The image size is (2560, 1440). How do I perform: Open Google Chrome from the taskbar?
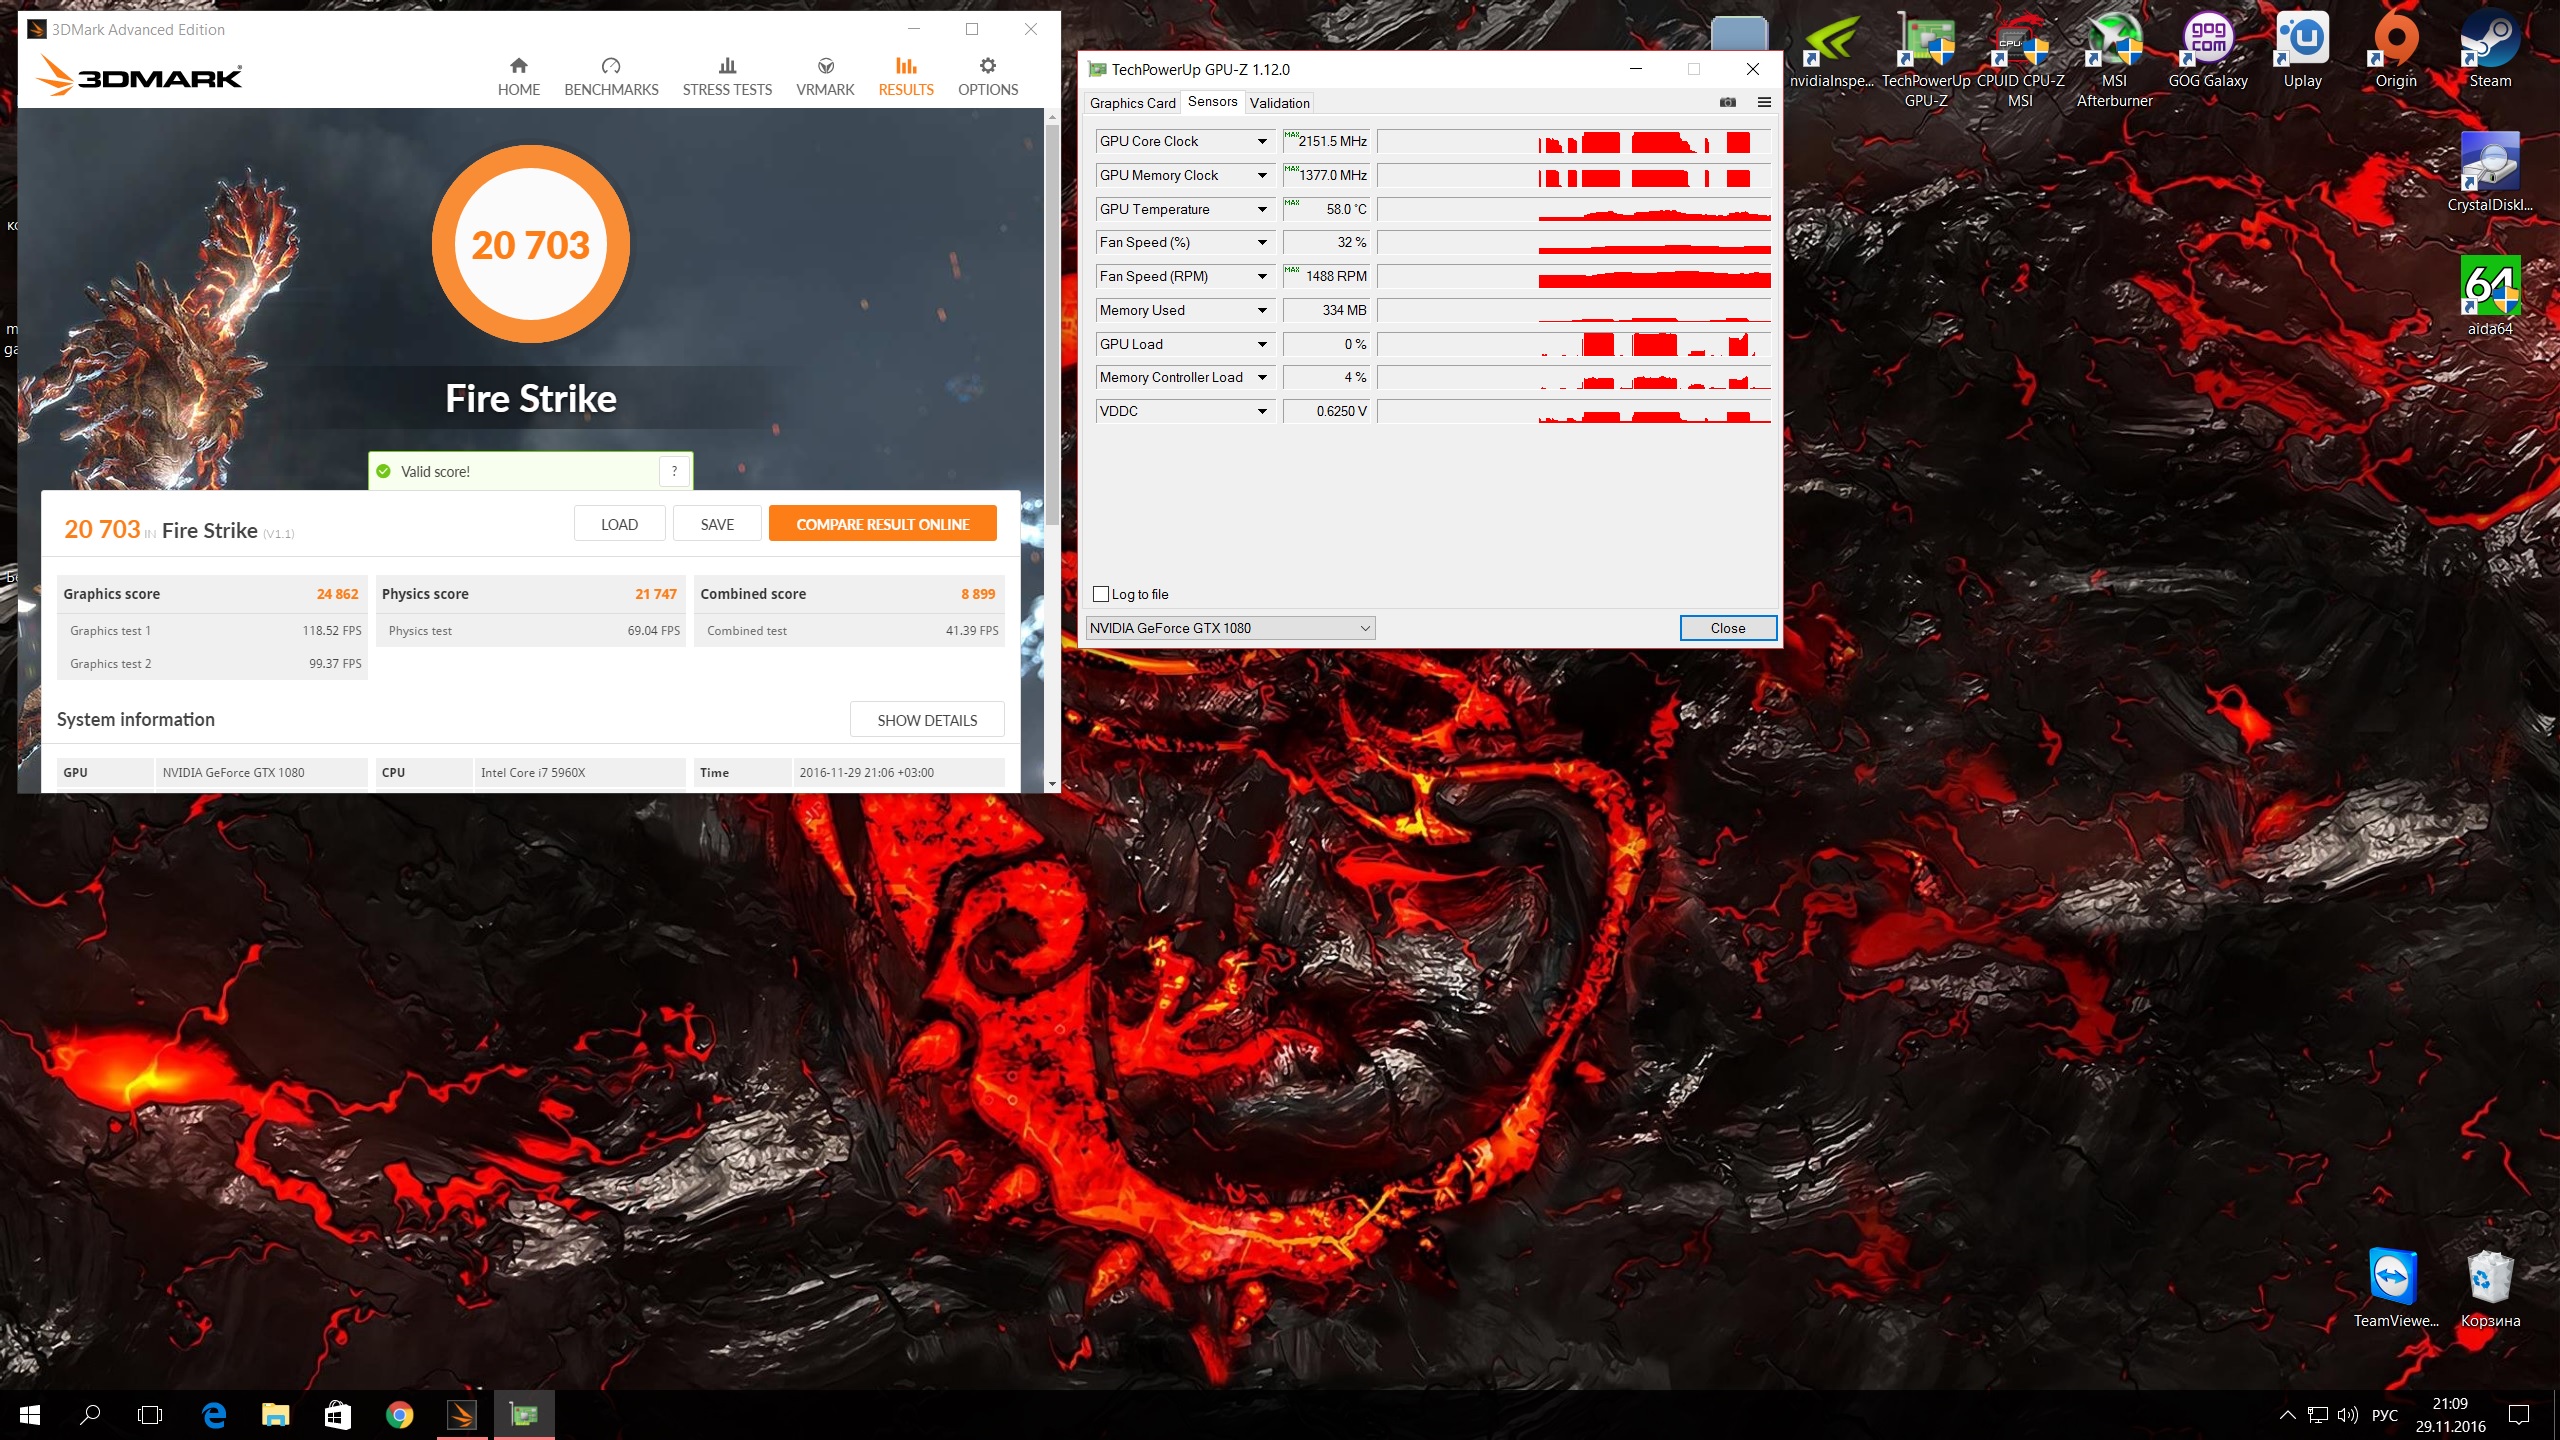click(399, 1414)
